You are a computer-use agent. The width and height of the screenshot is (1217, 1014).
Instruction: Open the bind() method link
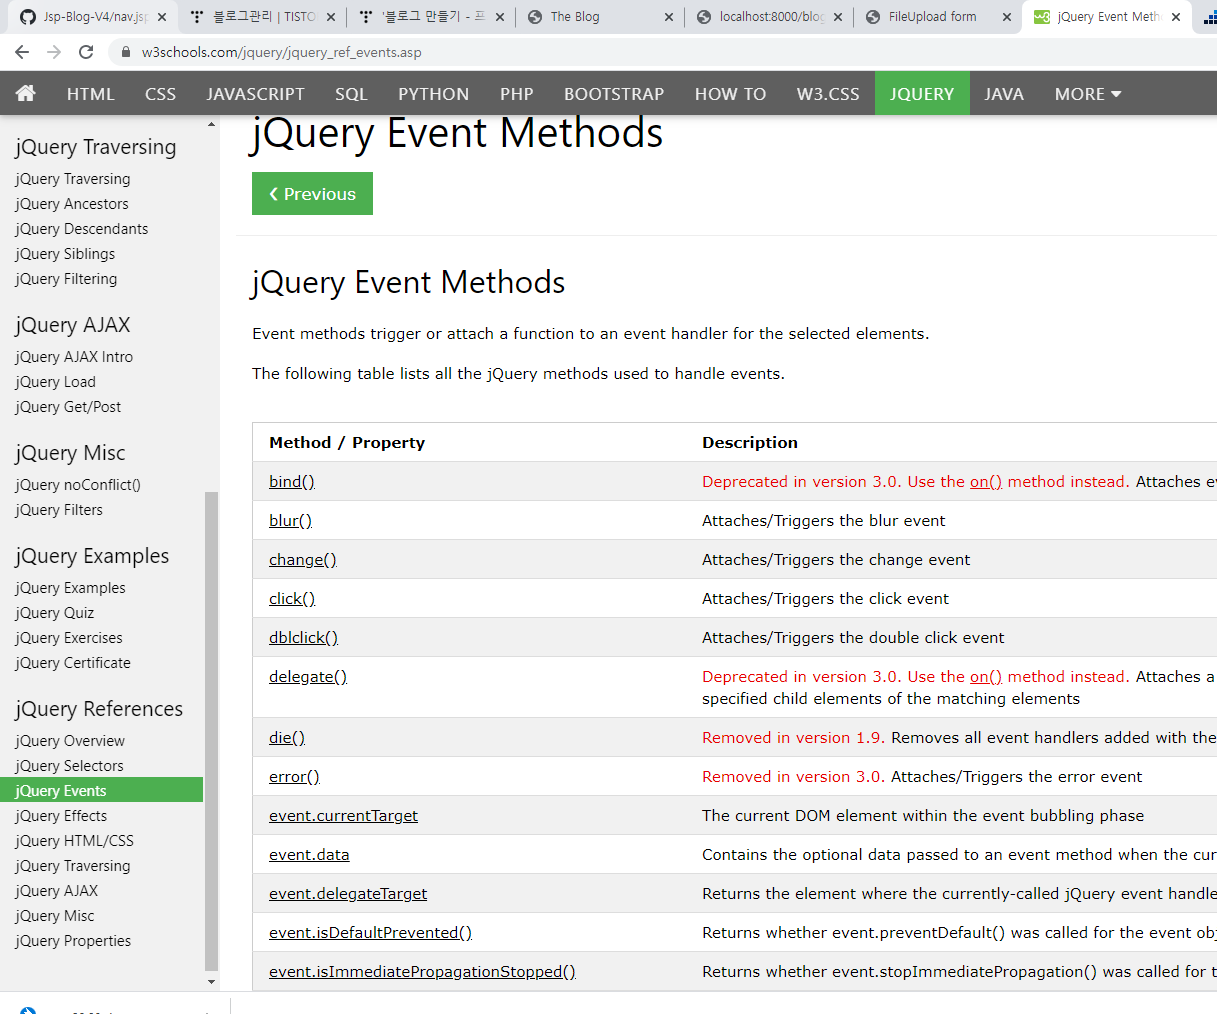pos(292,481)
